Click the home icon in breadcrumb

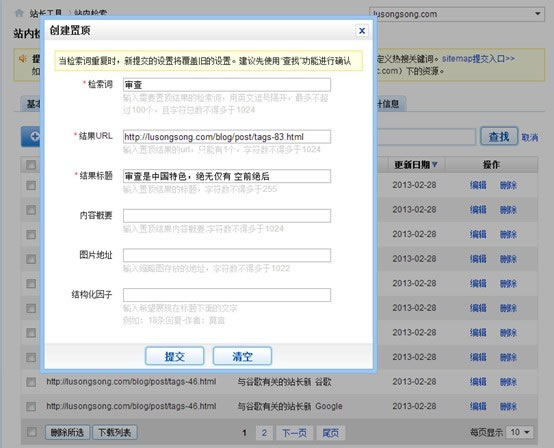[19, 13]
